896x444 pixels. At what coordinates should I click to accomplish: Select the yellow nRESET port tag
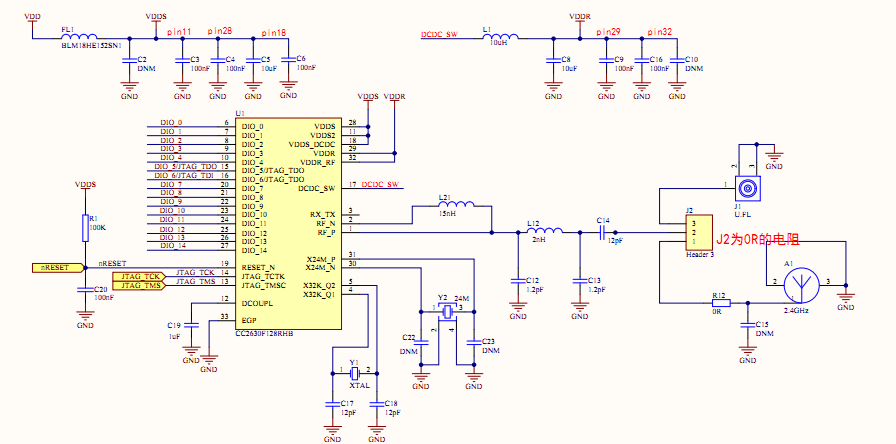58,267
